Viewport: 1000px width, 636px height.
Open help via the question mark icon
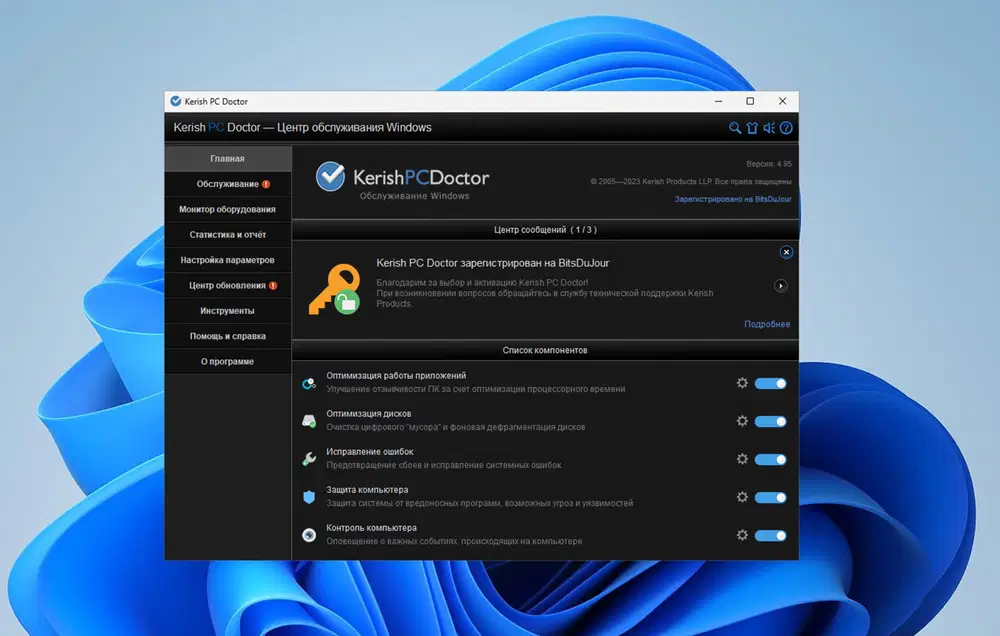pos(786,128)
